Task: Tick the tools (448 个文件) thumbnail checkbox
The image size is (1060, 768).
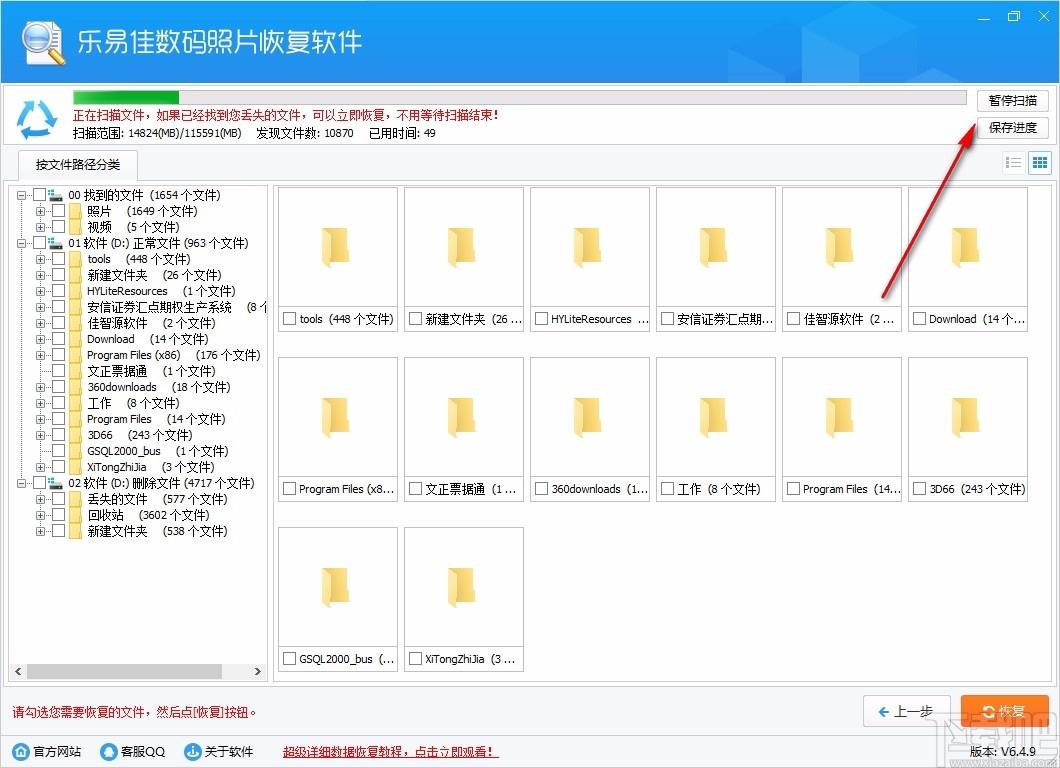Action: (289, 318)
